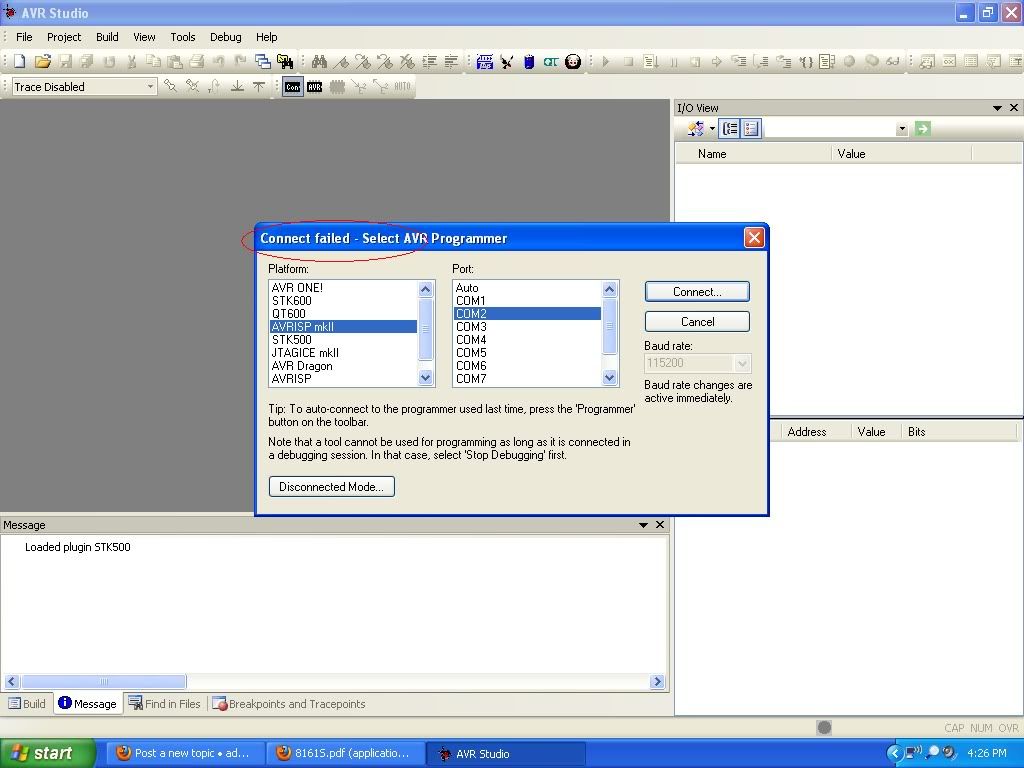
Task: Expand the I/O View filter icon arrow
Action: coord(712,129)
